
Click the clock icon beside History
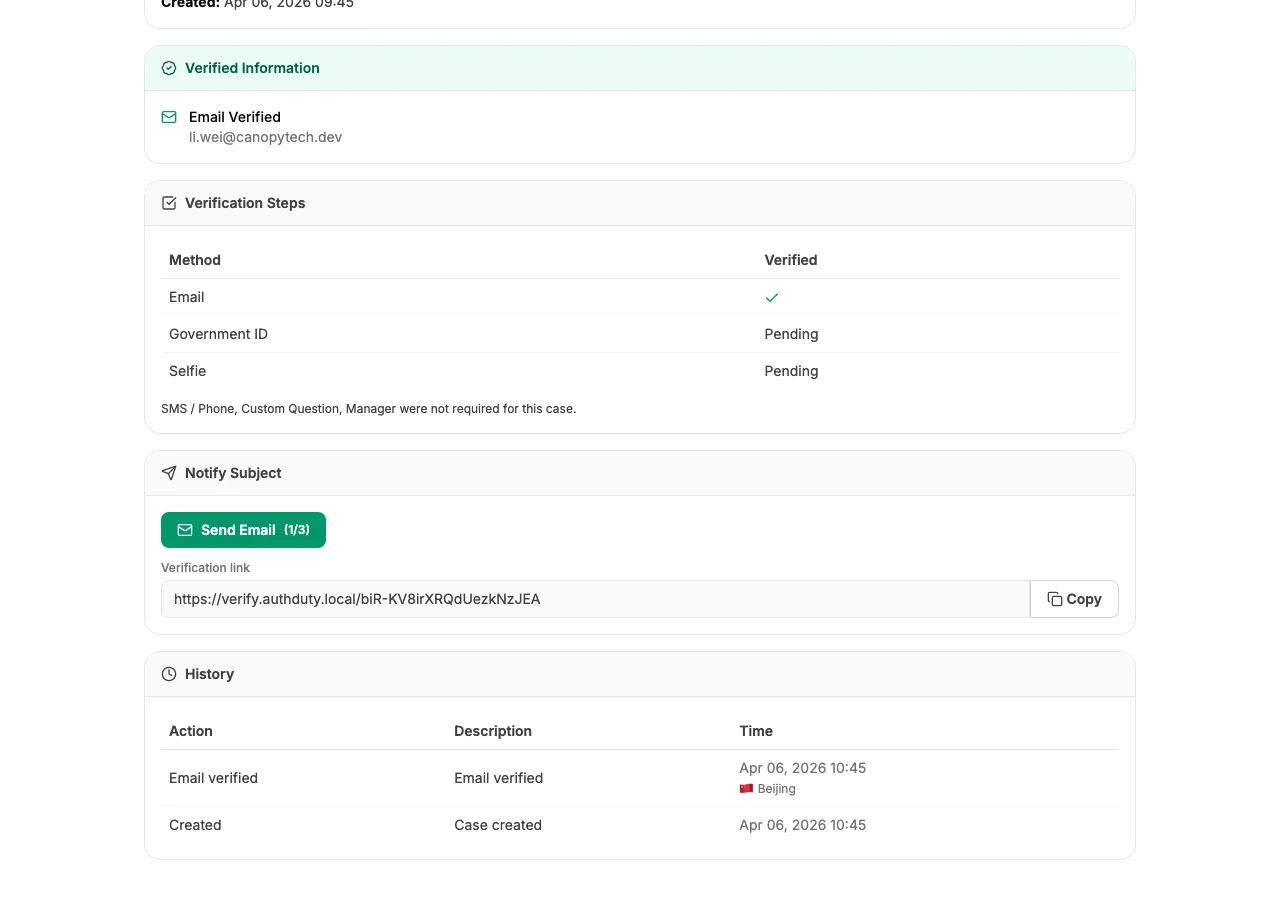[168, 674]
